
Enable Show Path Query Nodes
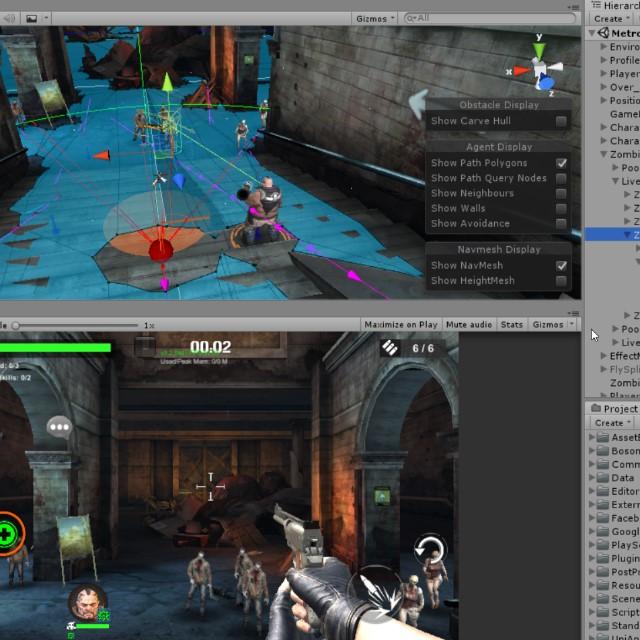tap(561, 178)
